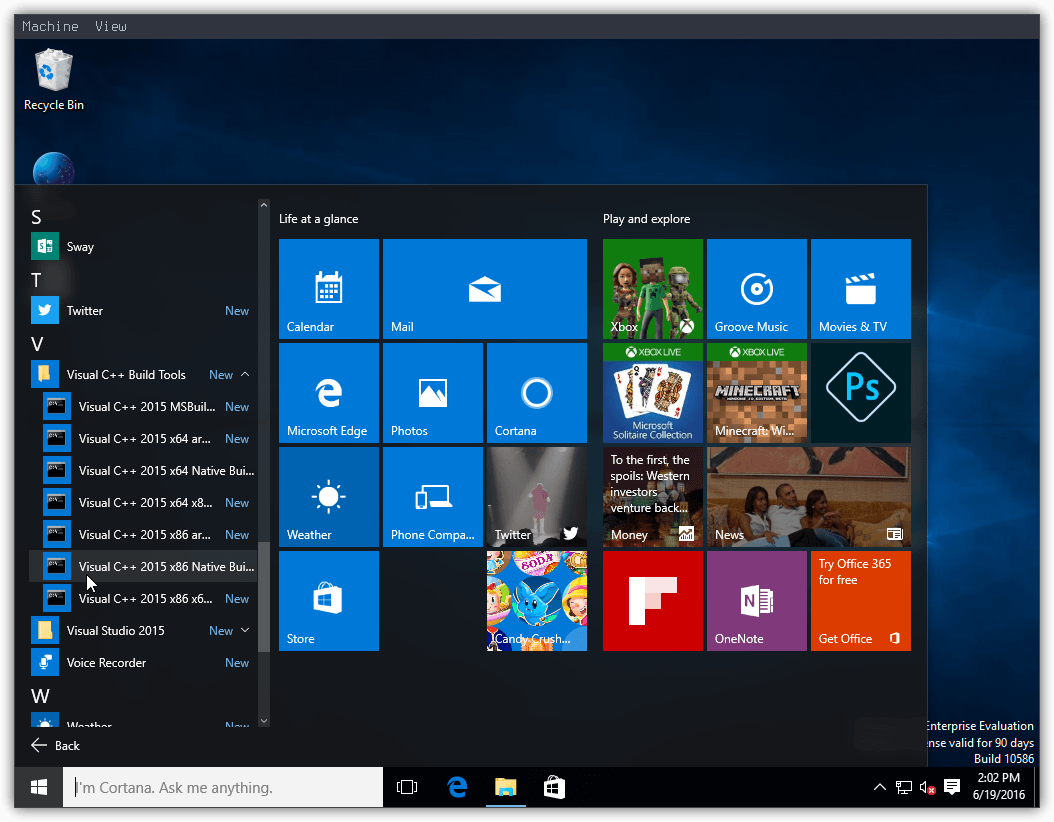Open Visual C++ 2015 x64 x86 prompt
The width and height of the screenshot is (1054, 822).
coord(143,503)
